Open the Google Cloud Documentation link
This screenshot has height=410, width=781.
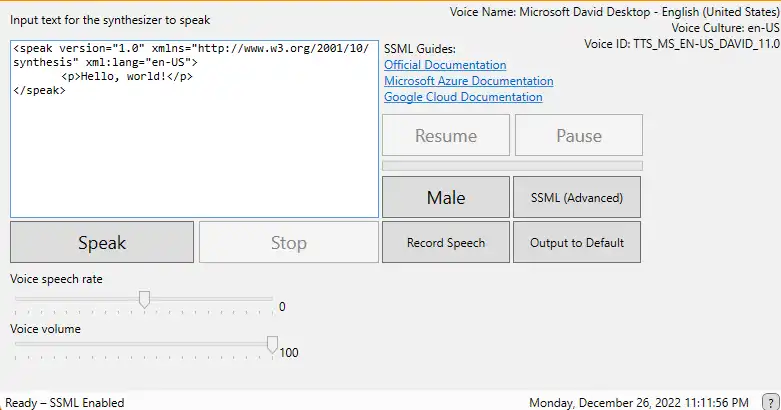coord(463,97)
